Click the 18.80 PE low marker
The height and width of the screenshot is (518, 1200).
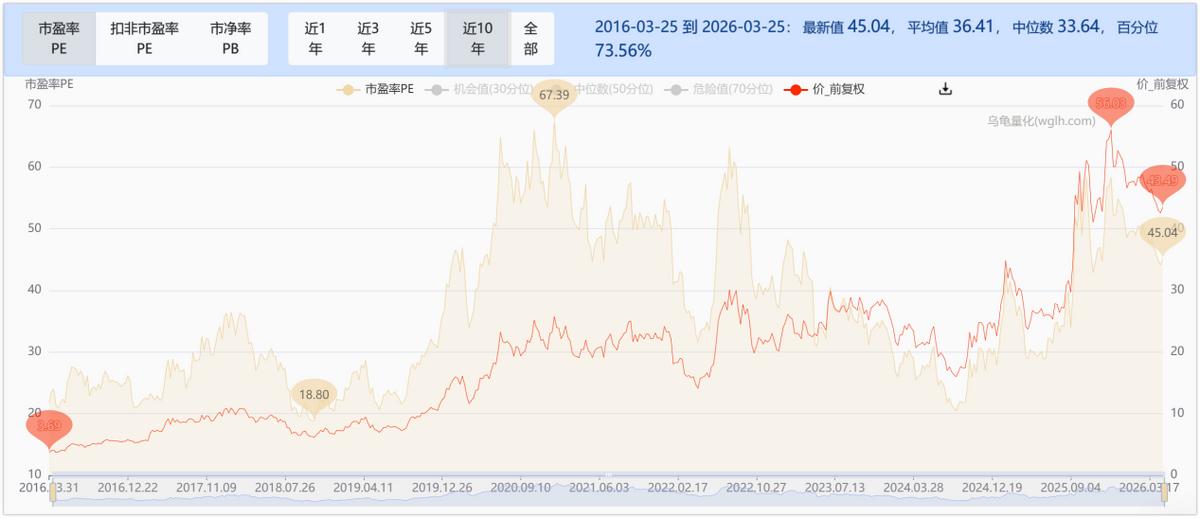pyautogui.click(x=315, y=395)
